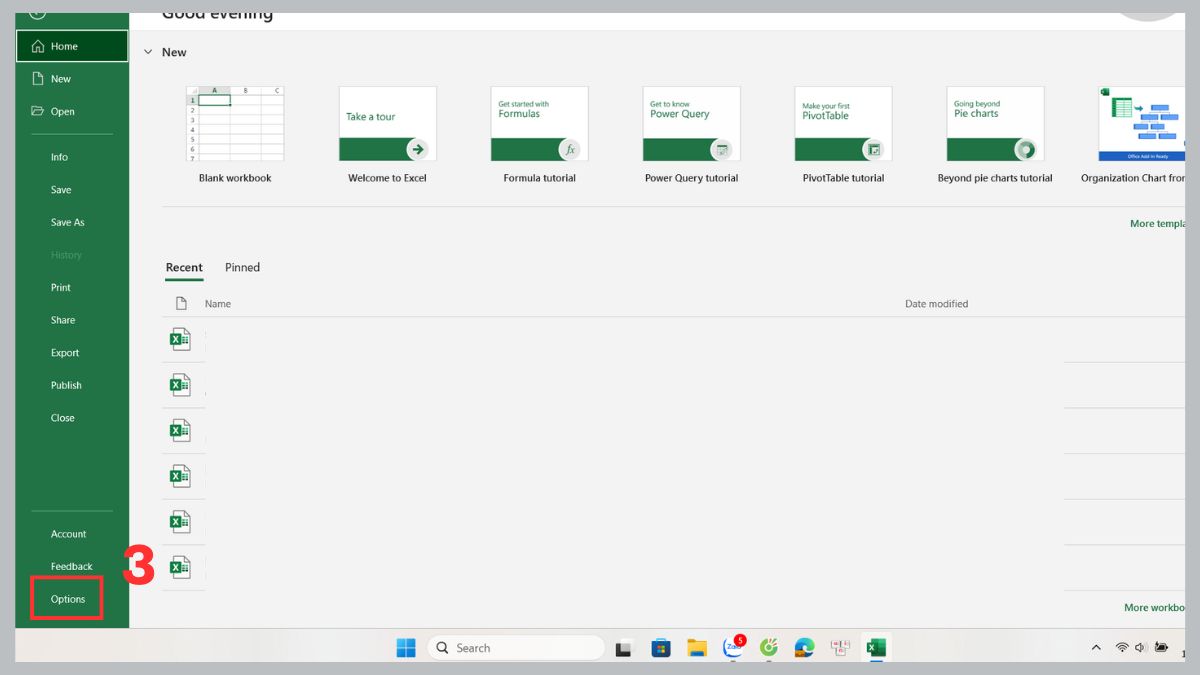This screenshot has height=675, width=1200.
Task: Open Zalo app from taskbar
Action: (733, 647)
